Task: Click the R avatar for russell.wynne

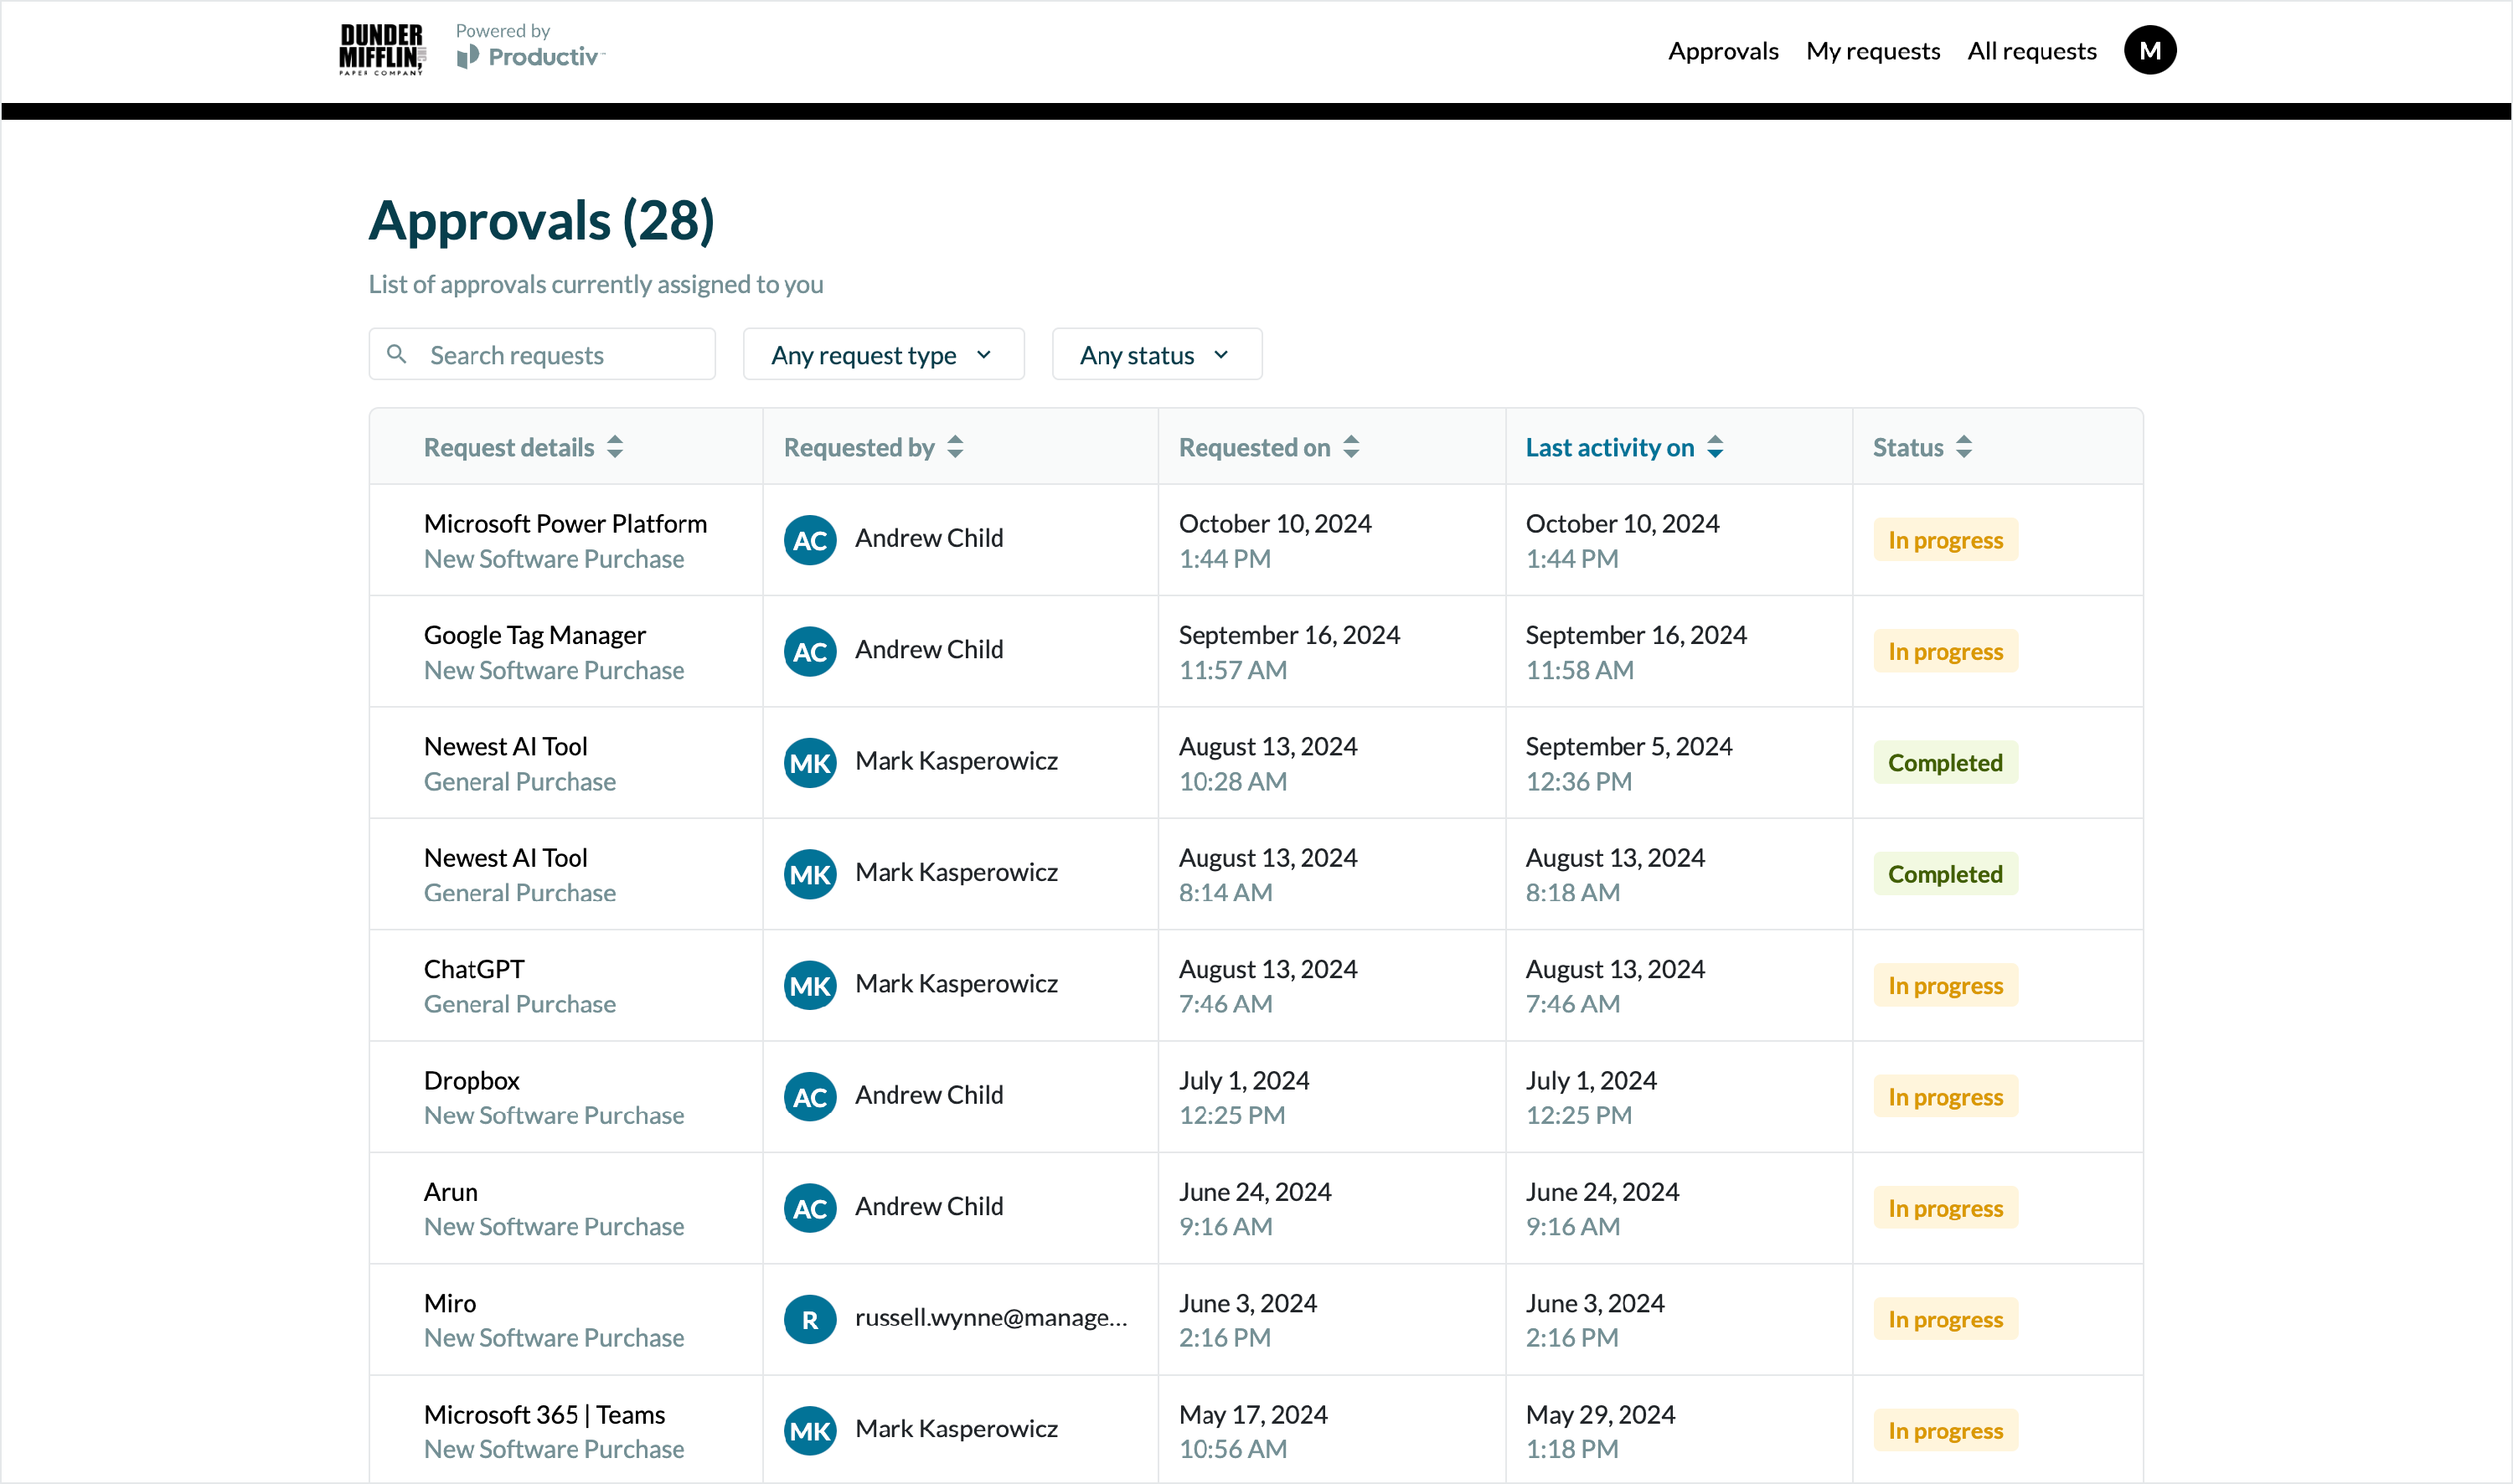Action: pos(809,1319)
